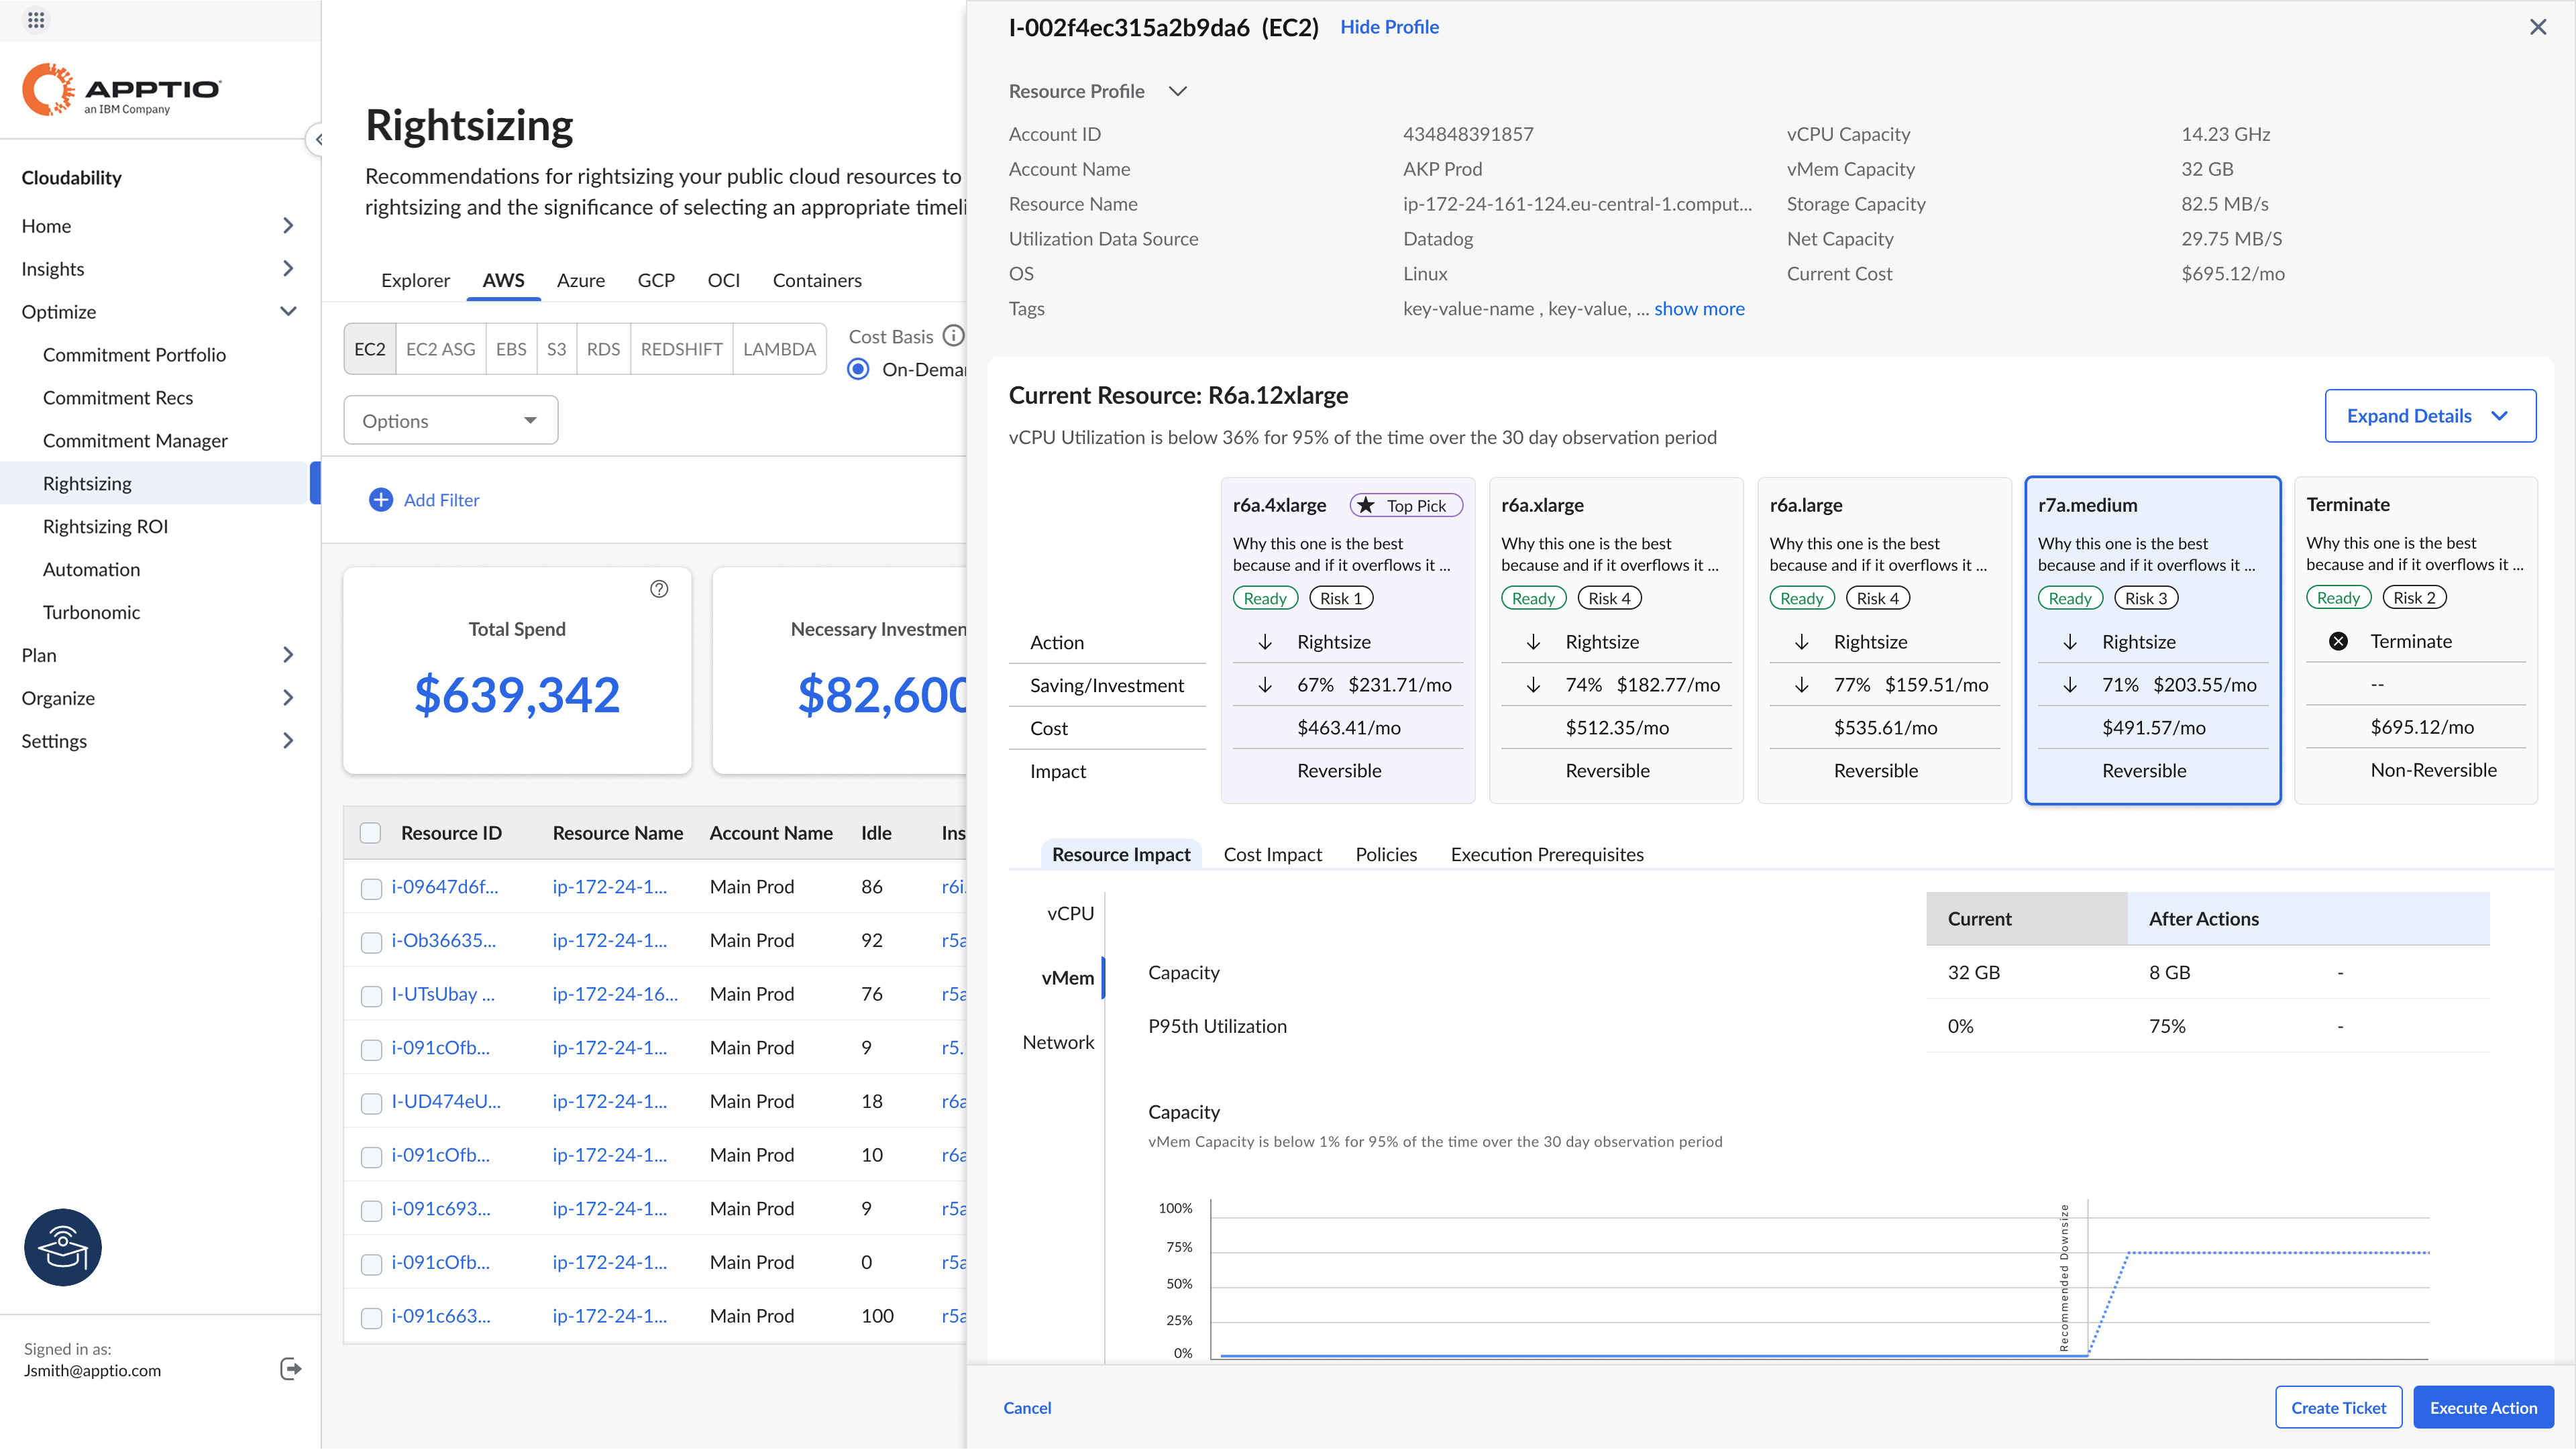Toggle the select-all checkbox in table header
Viewport: 2576px width, 1450px height.
[370, 833]
